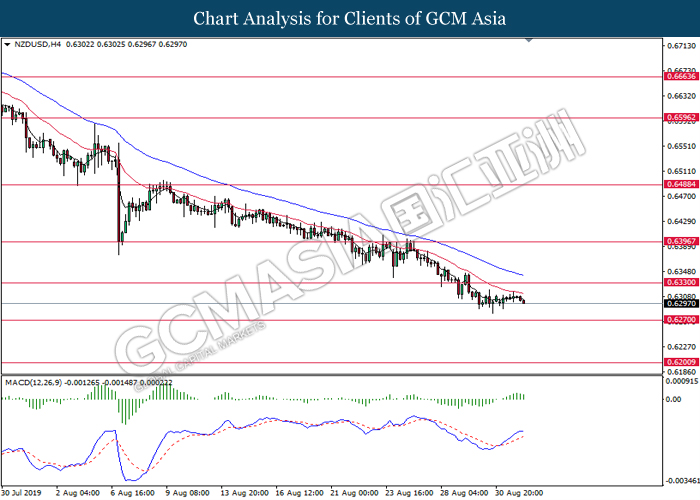Click the 21 Aug 00:00 time label
The image size is (700, 500).
[x=354, y=493]
